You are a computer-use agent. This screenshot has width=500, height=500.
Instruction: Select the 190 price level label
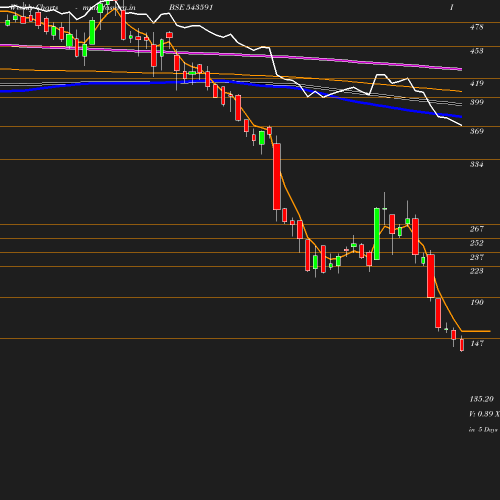click(477, 302)
